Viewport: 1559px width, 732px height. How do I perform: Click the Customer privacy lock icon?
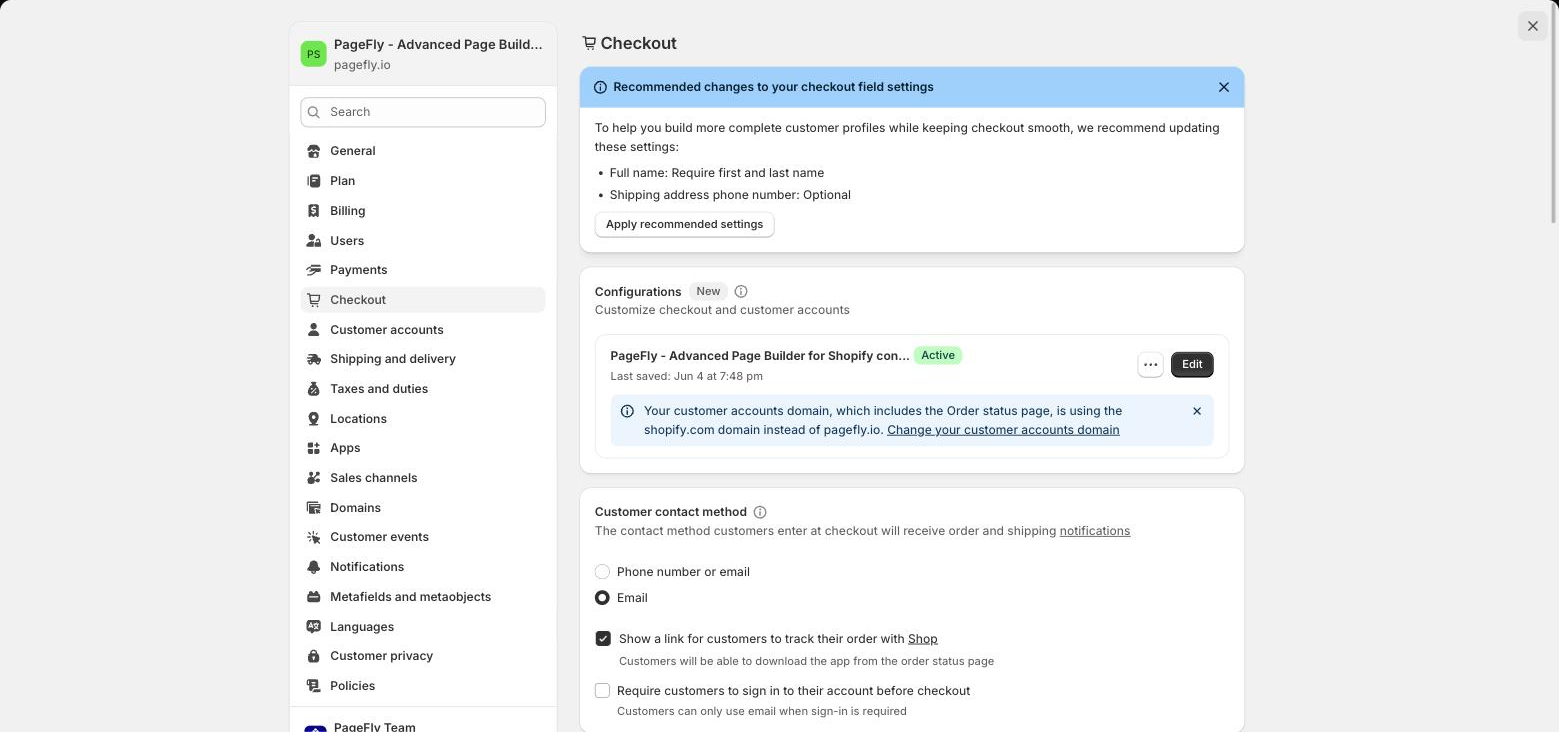pyautogui.click(x=314, y=656)
